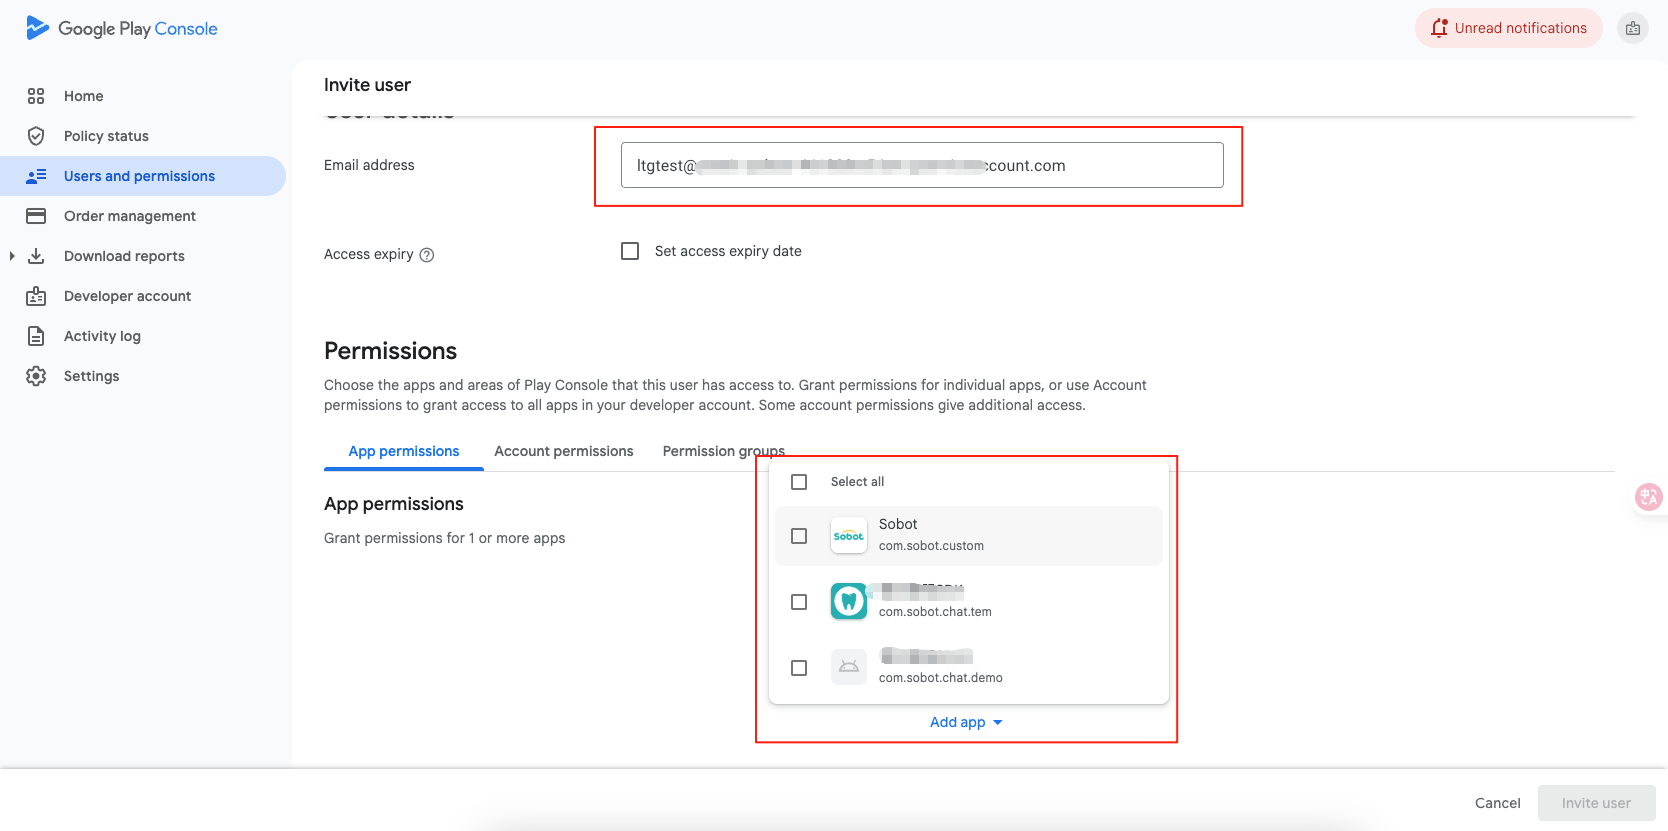
Task: Click the Policy status shield icon
Action: (36, 136)
